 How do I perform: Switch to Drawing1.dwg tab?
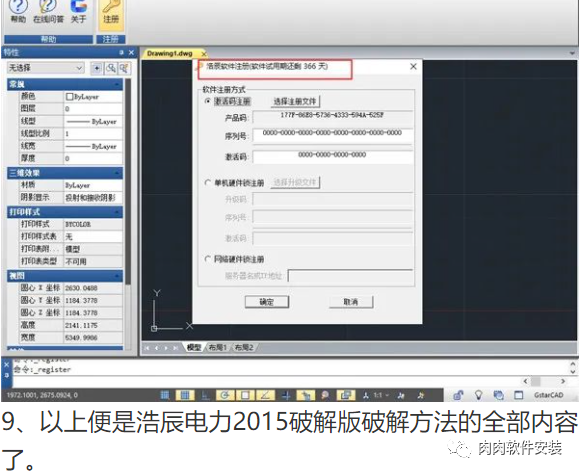(x=170, y=53)
